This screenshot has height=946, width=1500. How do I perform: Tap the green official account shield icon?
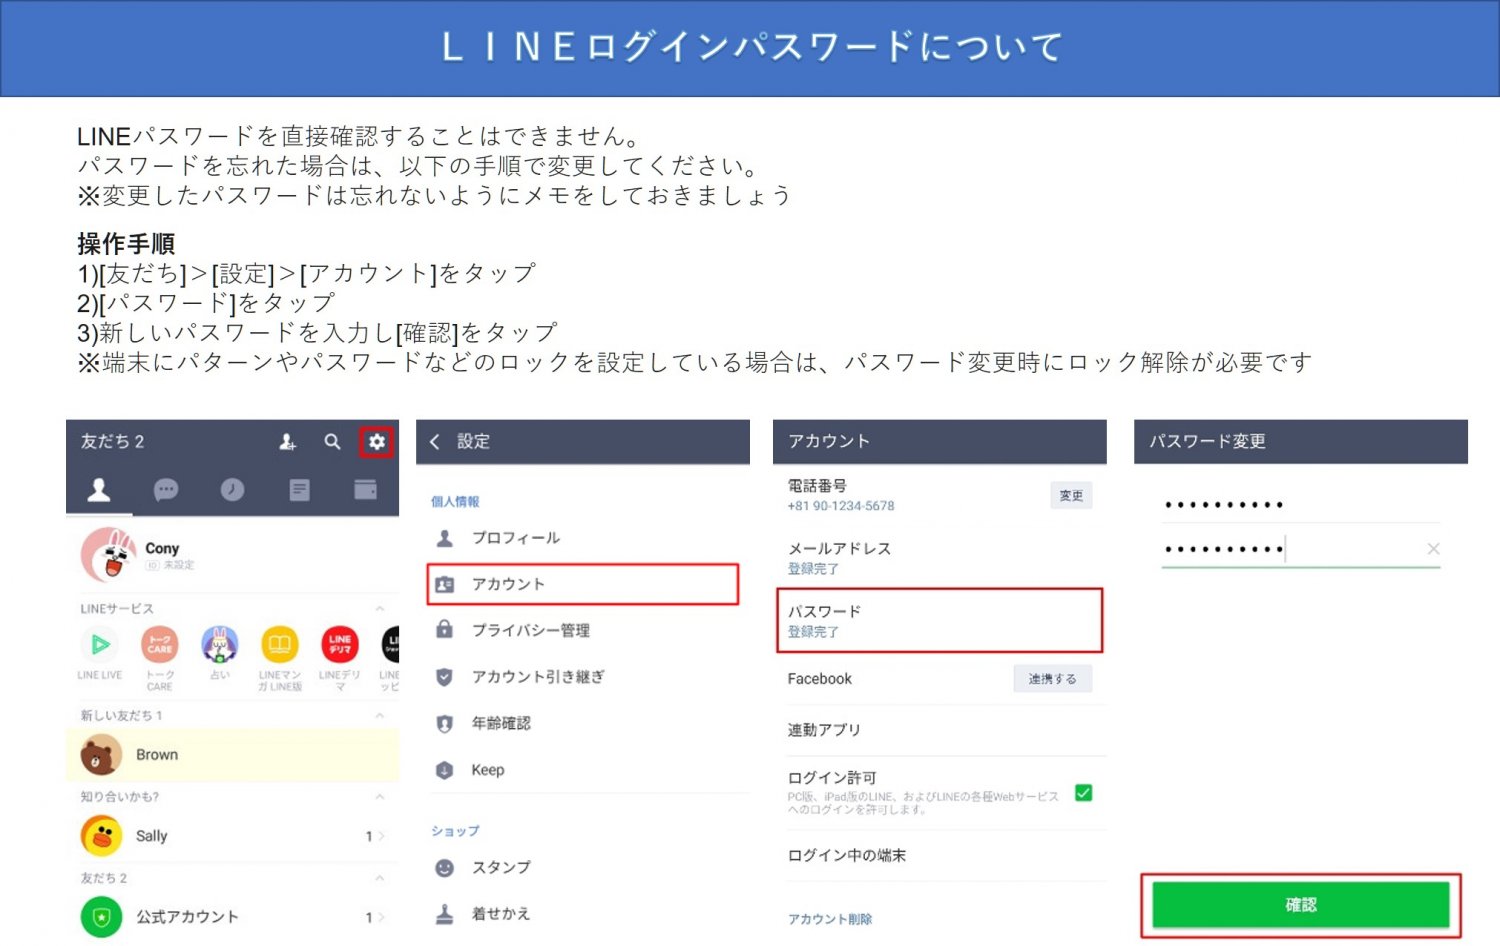click(101, 917)
